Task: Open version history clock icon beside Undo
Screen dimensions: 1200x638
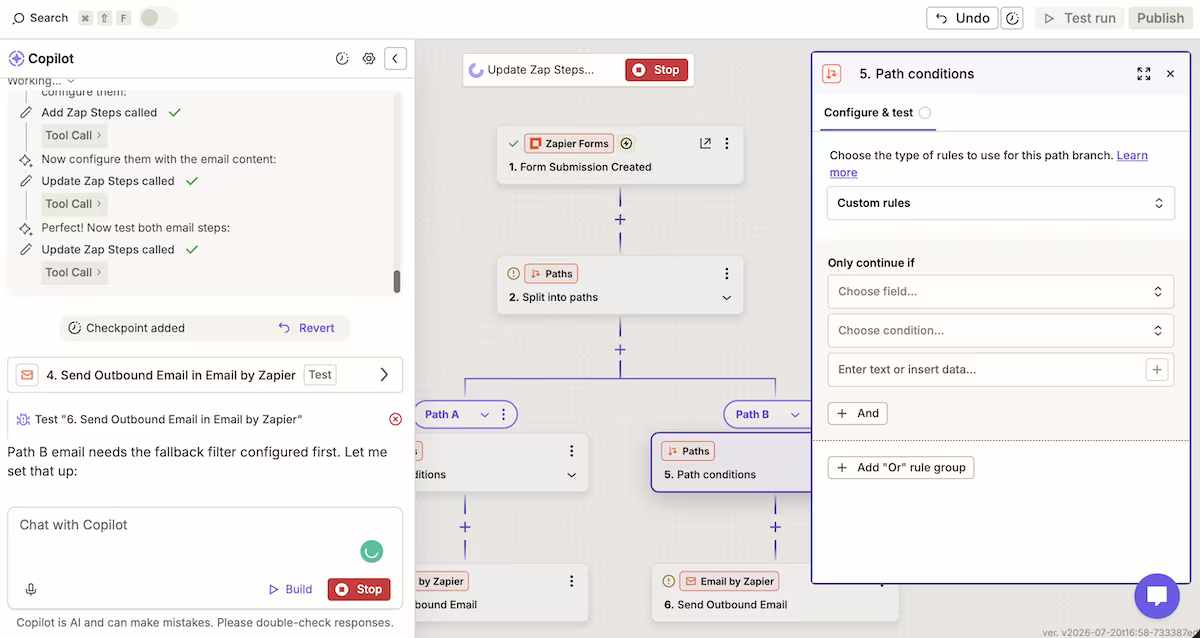Action: [1013, 18]
